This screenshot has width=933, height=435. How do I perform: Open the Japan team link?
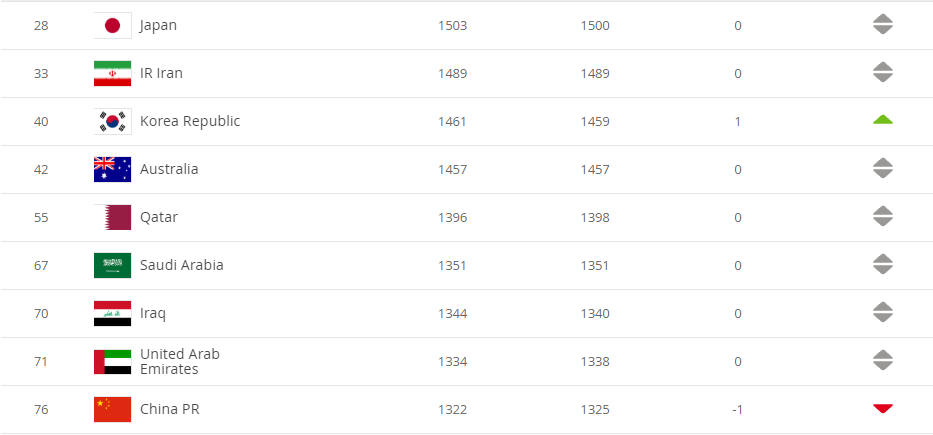coord(158,26)
